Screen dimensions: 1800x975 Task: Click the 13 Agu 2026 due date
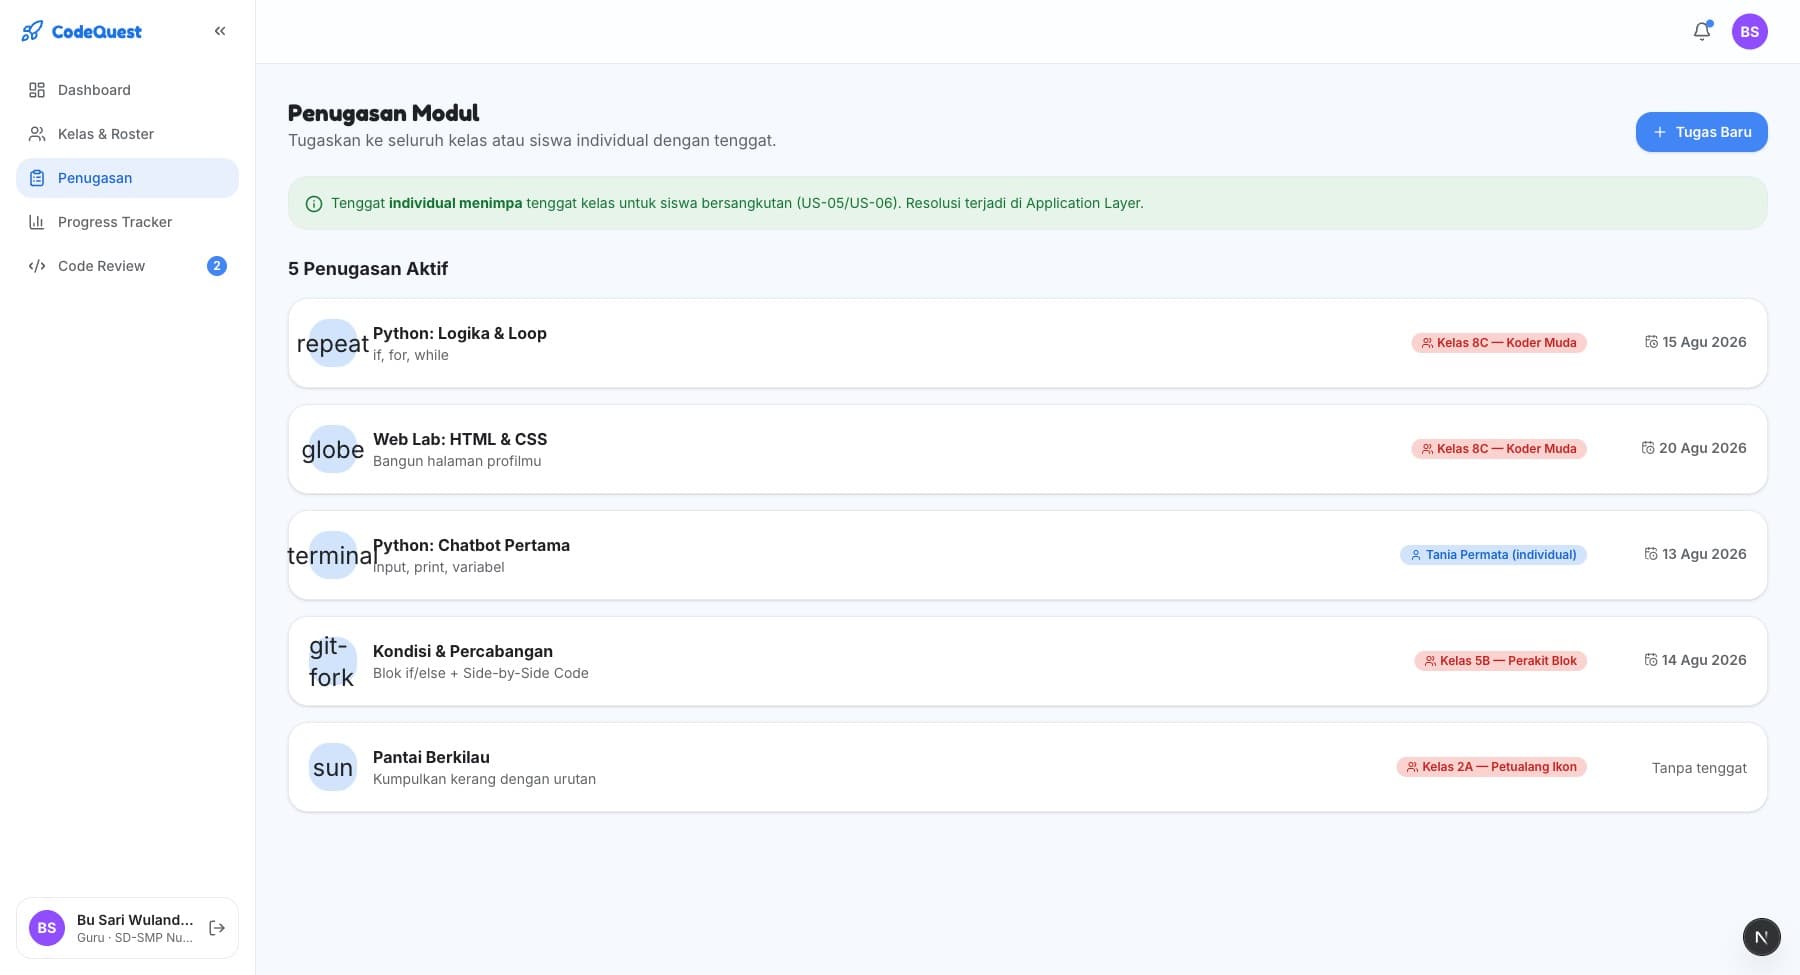(x=1696, y=554)
